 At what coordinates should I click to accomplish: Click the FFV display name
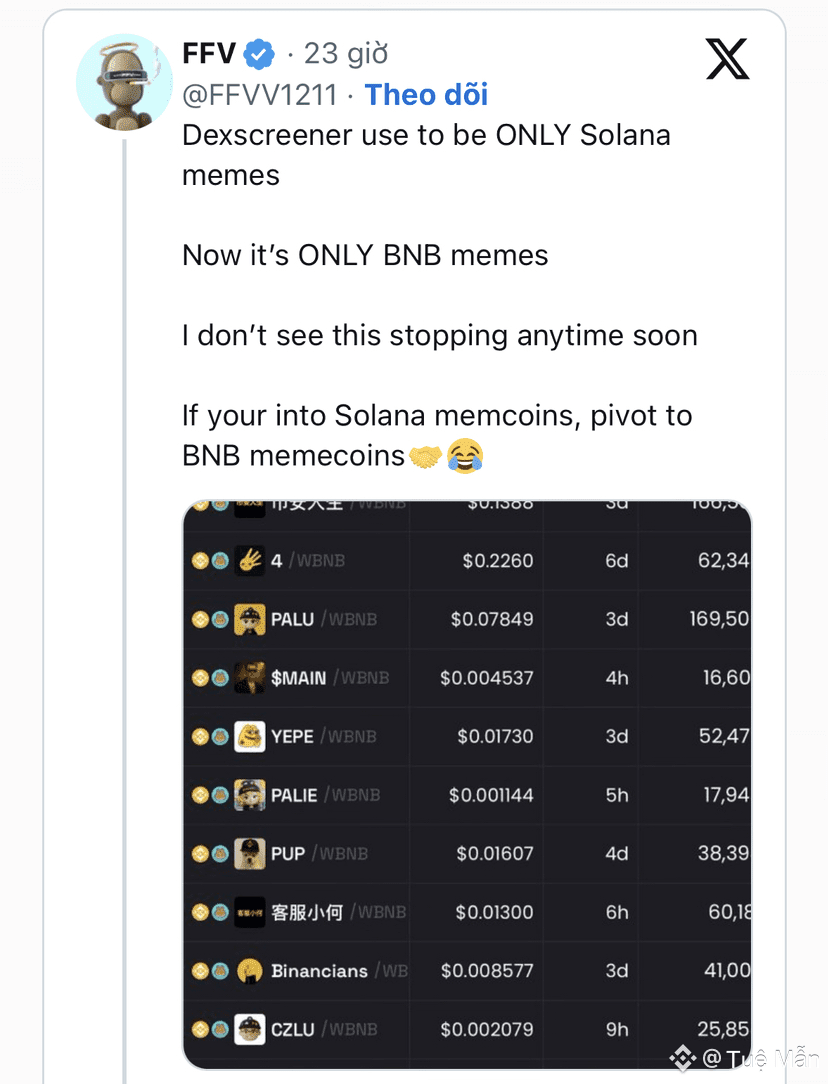click(x=208, y=53)
